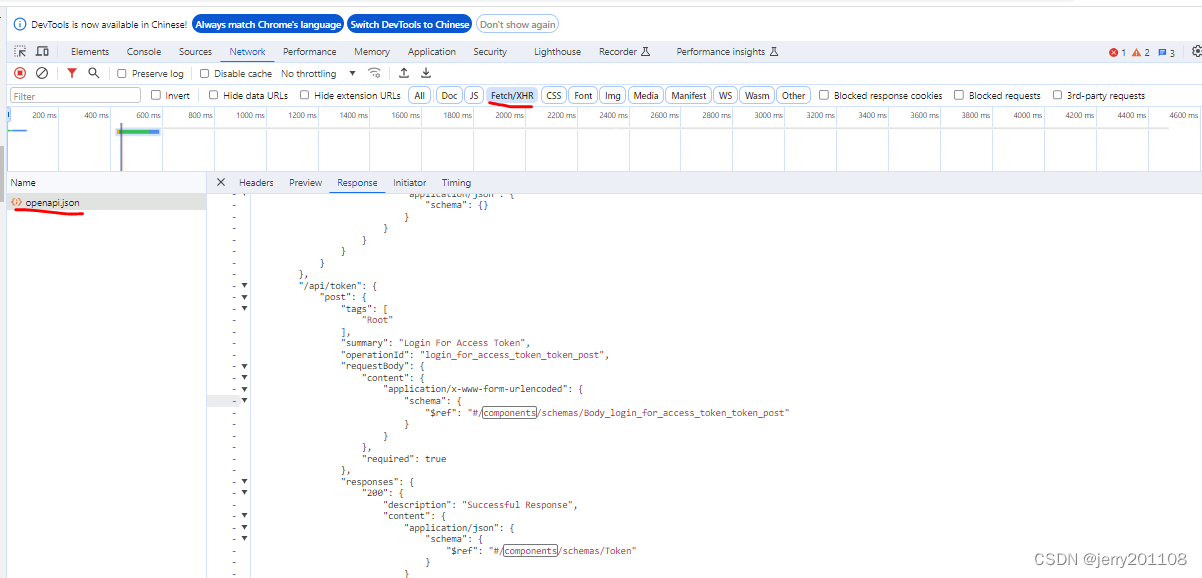Collapse the responses node in the JSON viewer
Image resolution: width=1202 pixels, height=578 pixels.
[x=245, y=481]
